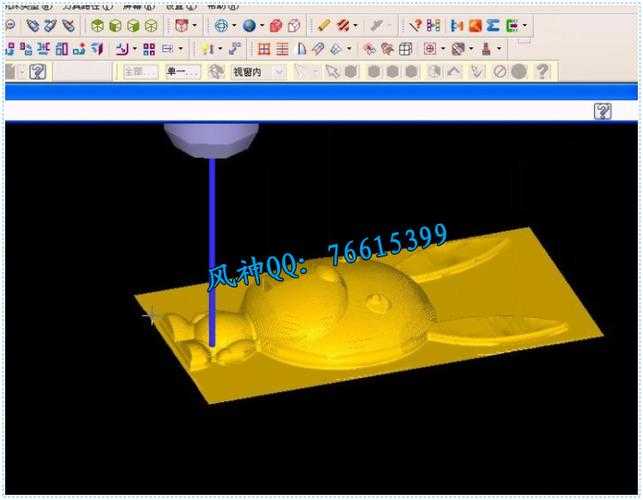Click the brown stamp-shaped machine icon
643x500 pixels.
pyautogui.click(x=486, y=49)
